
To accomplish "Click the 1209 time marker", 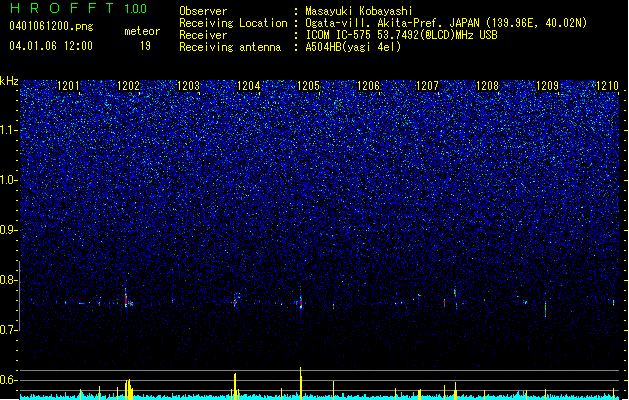I will tap(547, 86).
